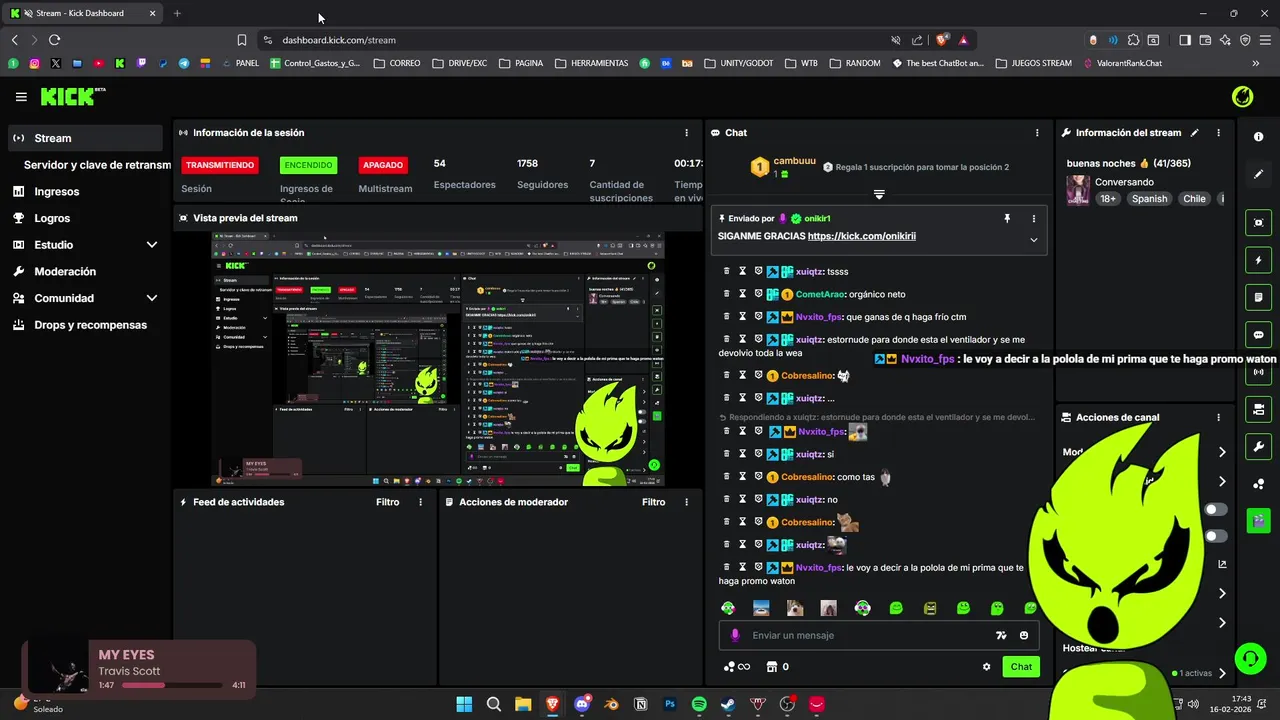Bookmark this page using bookmark icon
The image size is (1280, 720).
(242, 40)
